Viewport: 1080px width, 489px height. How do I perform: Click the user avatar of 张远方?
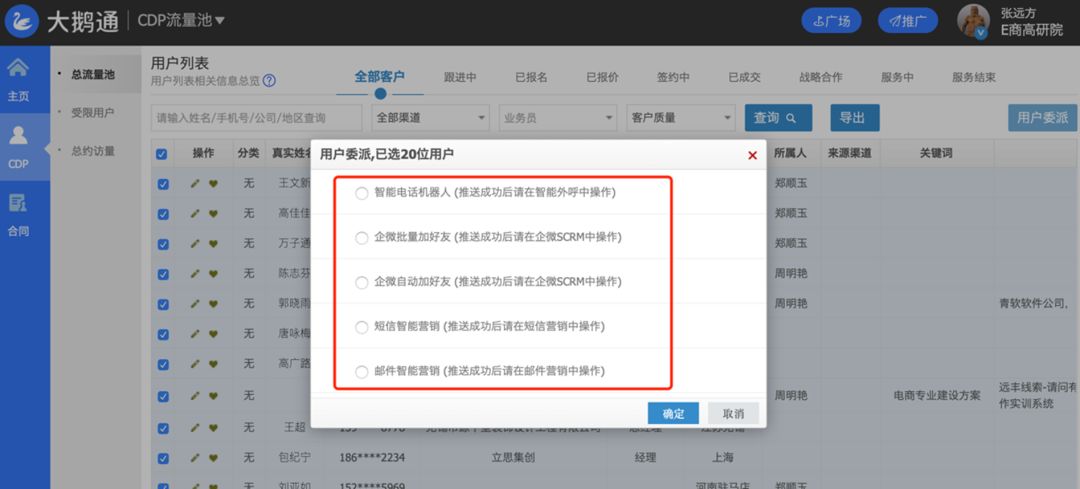[x=973, y=21]
